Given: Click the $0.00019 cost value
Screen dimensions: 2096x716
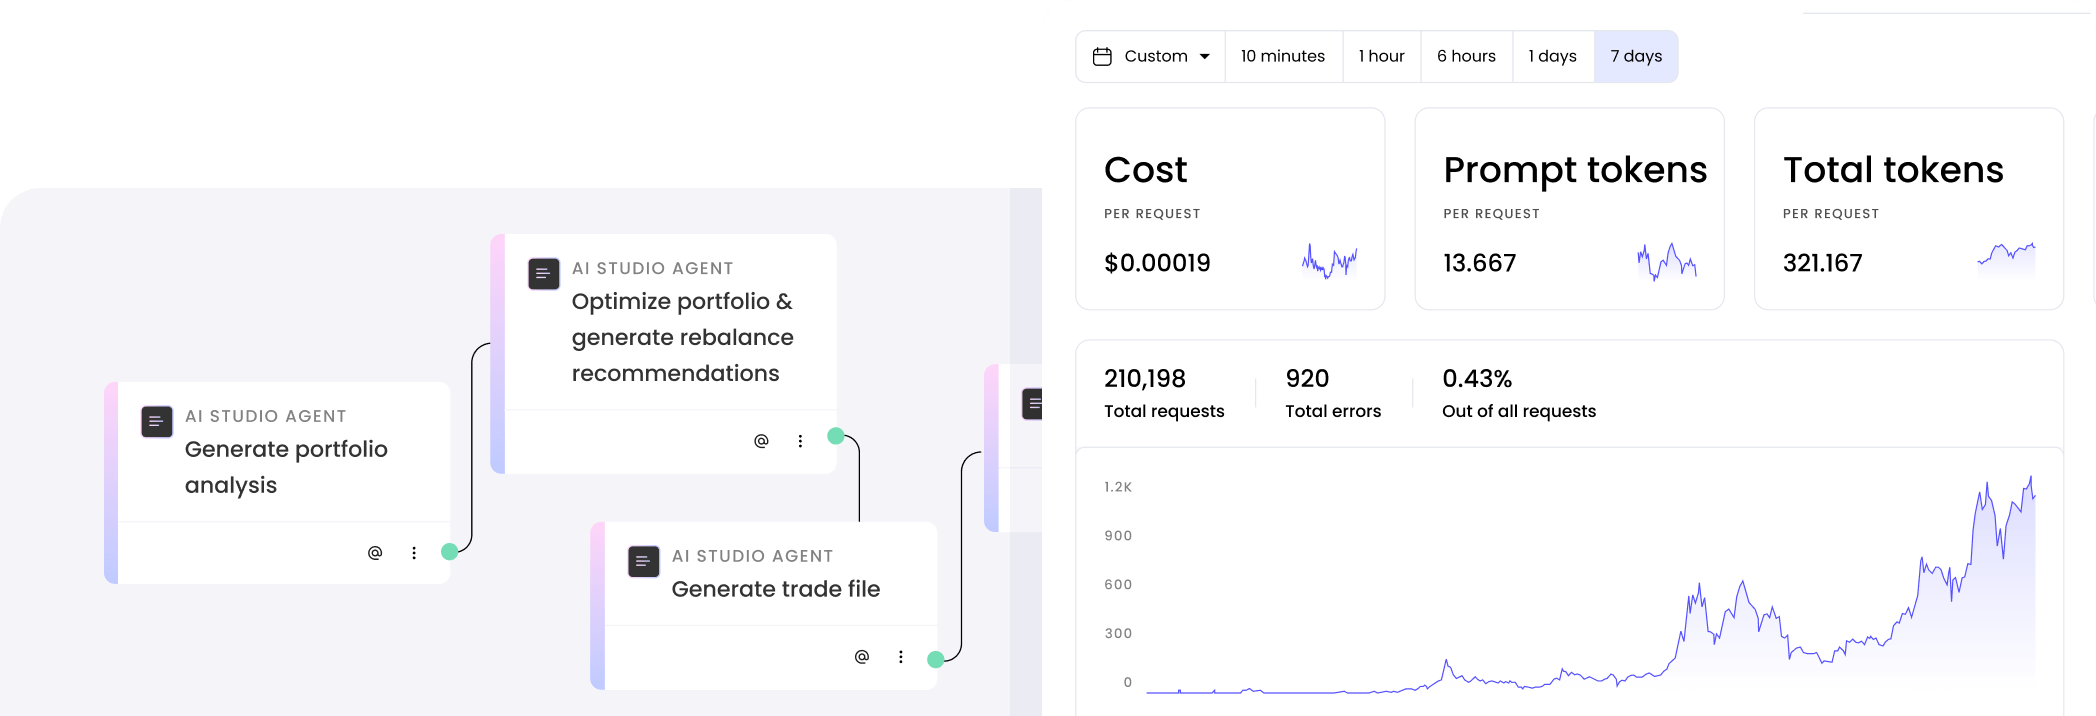Looking at the screenshot, I should tap(1157, 263).
